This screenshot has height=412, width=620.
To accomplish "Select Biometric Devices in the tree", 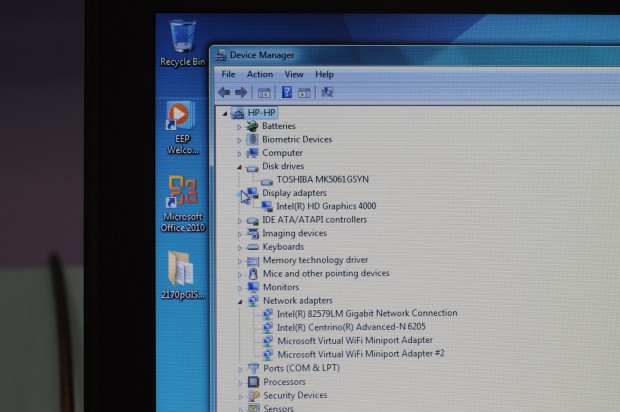I will (x=297, y=139).
